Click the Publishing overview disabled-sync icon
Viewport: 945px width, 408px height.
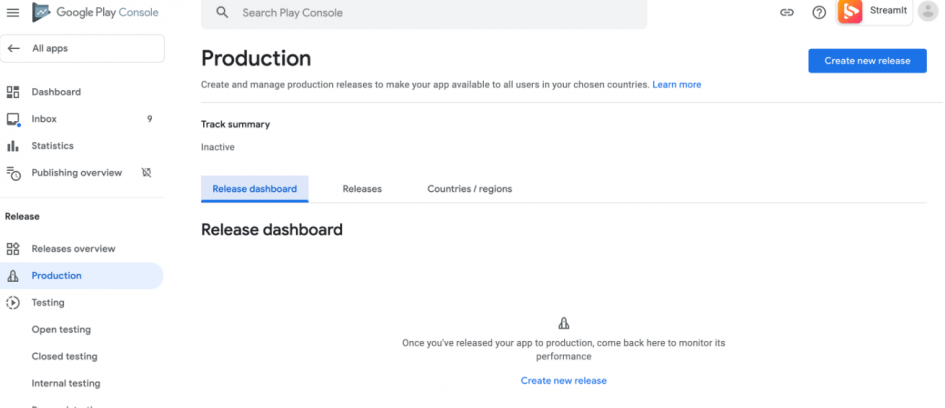click(x=146, y=173)
